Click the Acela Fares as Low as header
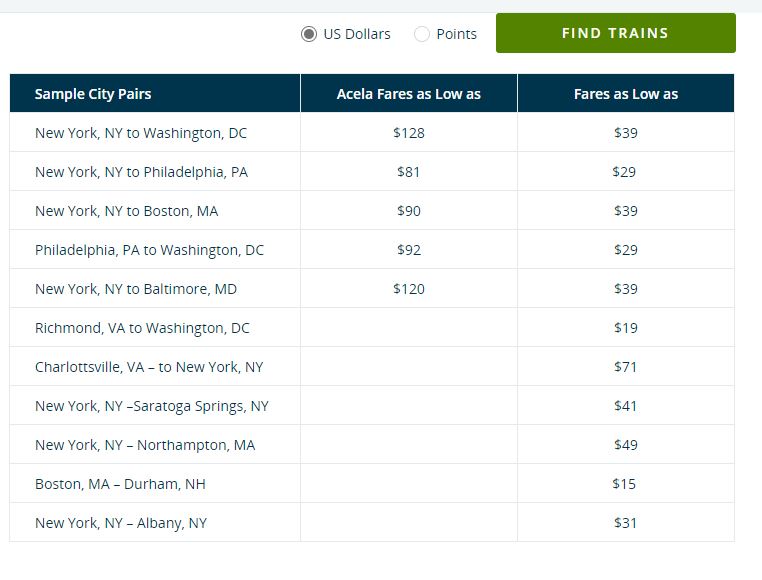762x580 pixels. (408, 94)
